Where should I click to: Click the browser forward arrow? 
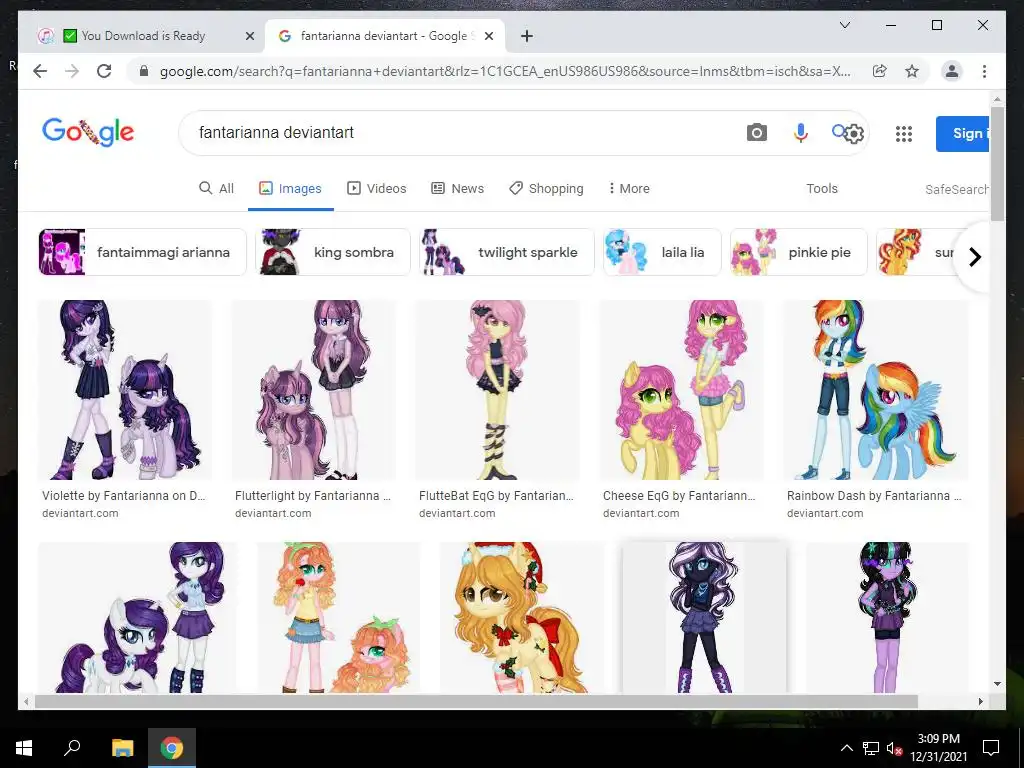tap(72, 71)
